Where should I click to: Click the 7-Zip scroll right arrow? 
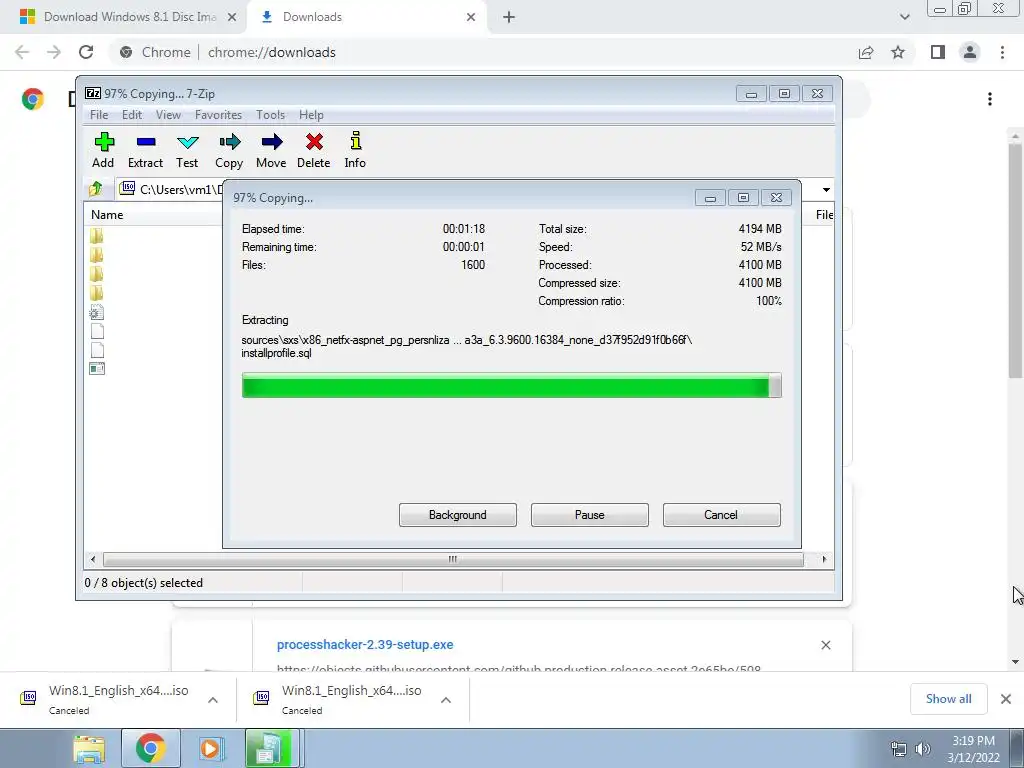point(824,559)
